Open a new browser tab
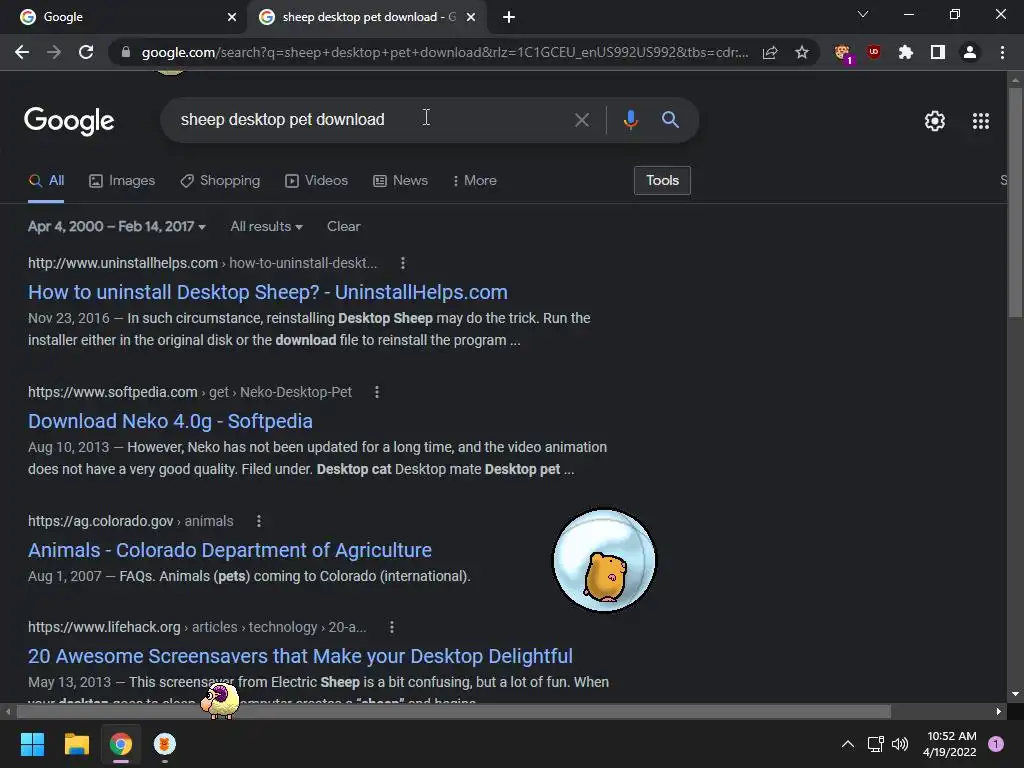 tap(509, 17)
